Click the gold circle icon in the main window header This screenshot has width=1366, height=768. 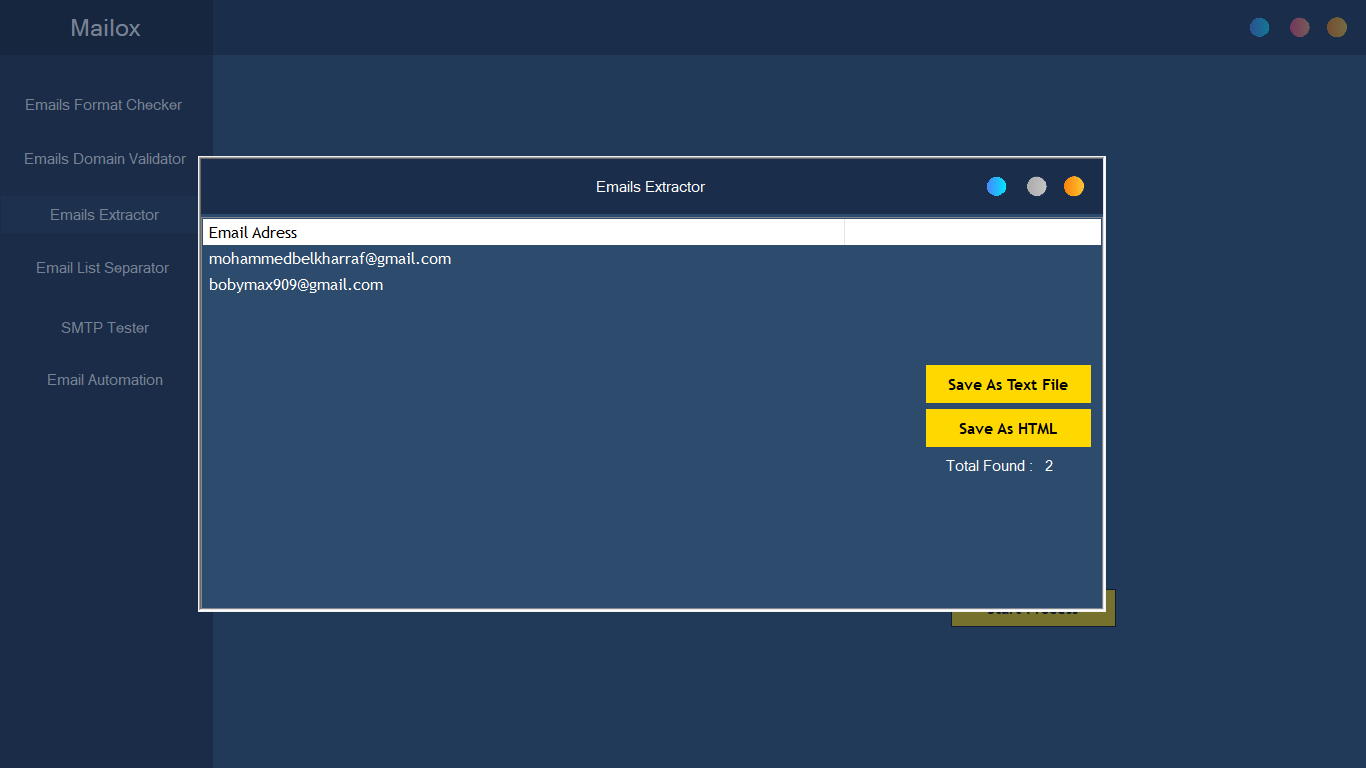pyautogui.click(x=1337, y=27)
